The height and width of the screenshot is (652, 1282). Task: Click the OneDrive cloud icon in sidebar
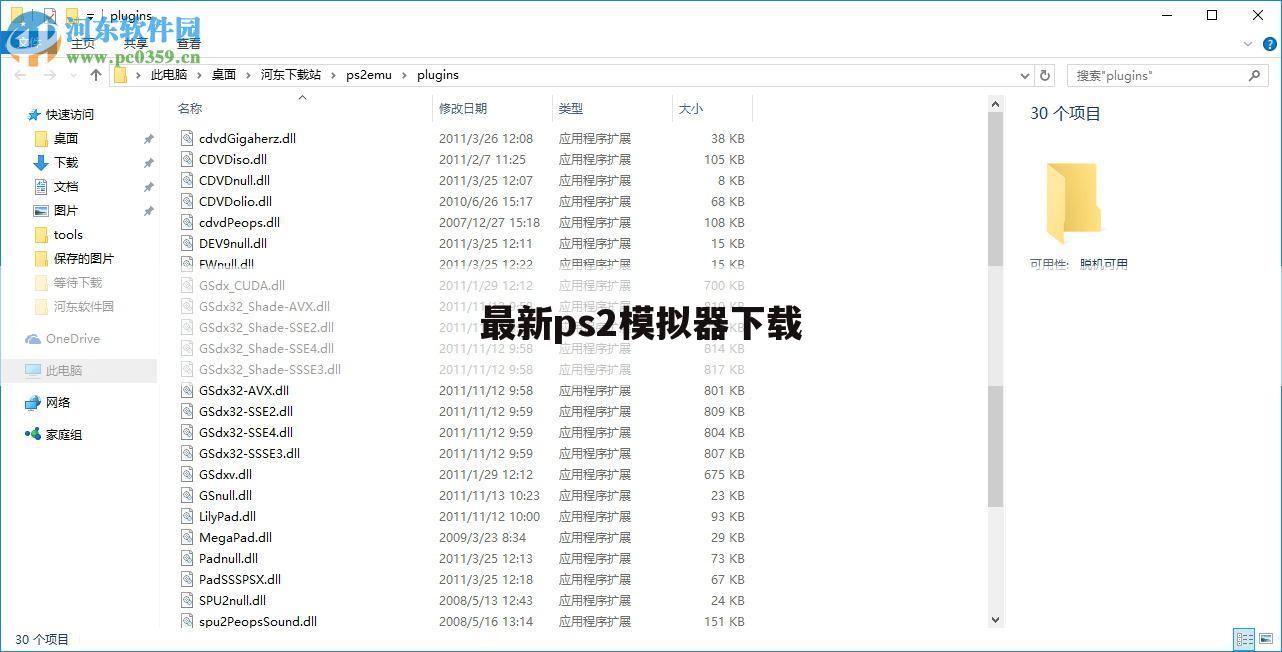33,339
